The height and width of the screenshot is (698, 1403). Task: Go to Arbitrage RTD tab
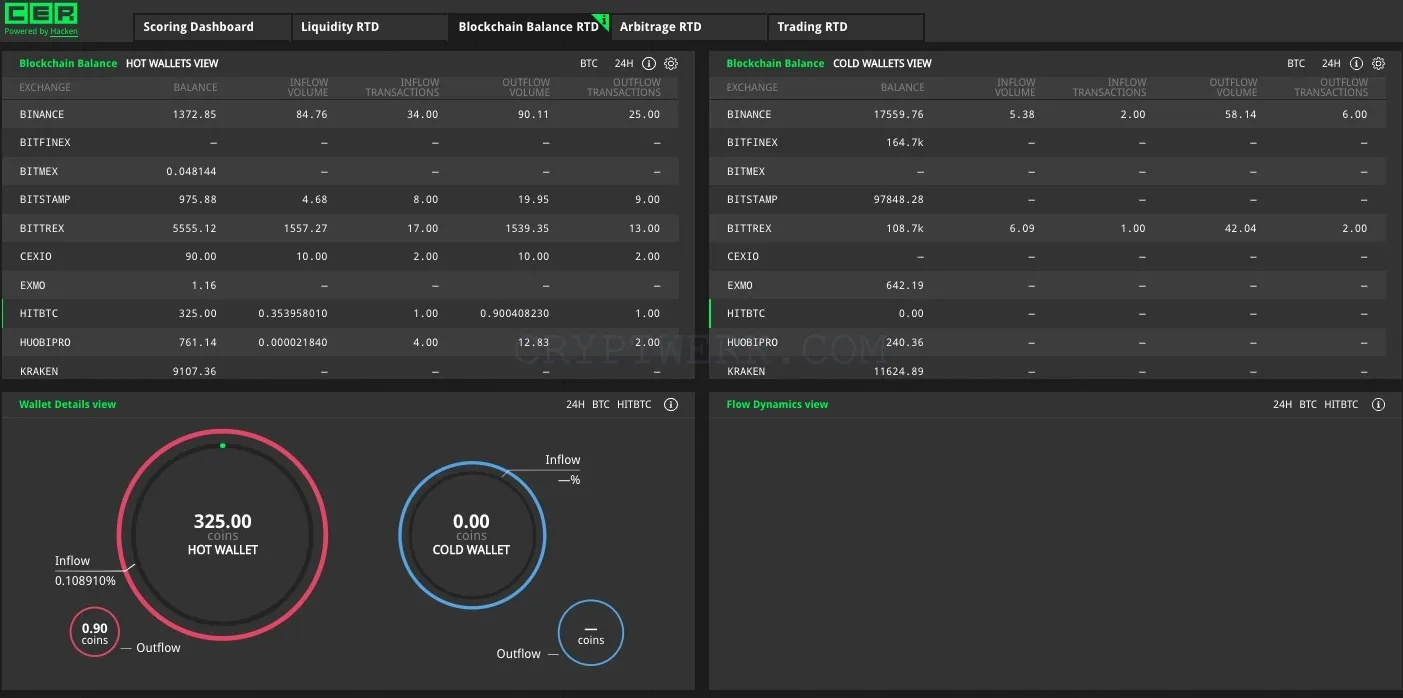[688, 27]
